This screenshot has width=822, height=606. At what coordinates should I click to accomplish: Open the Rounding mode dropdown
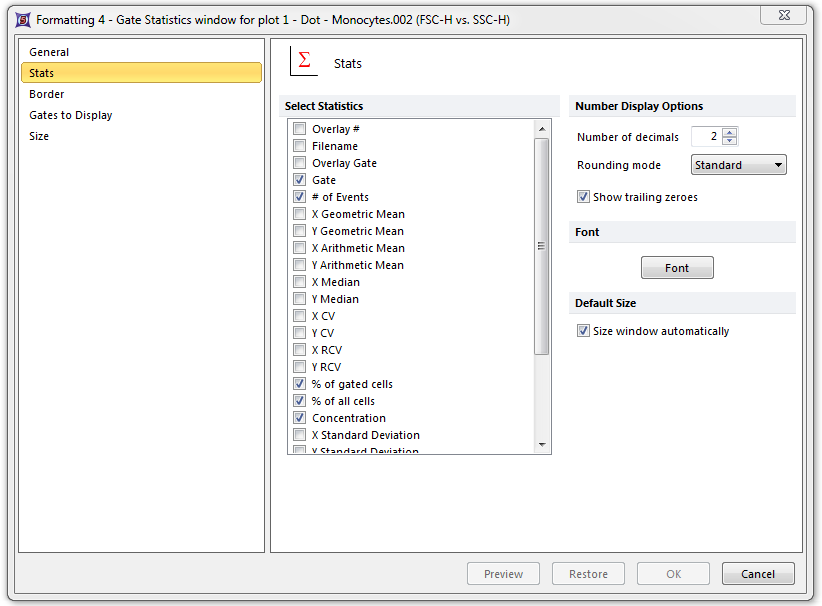738,165
